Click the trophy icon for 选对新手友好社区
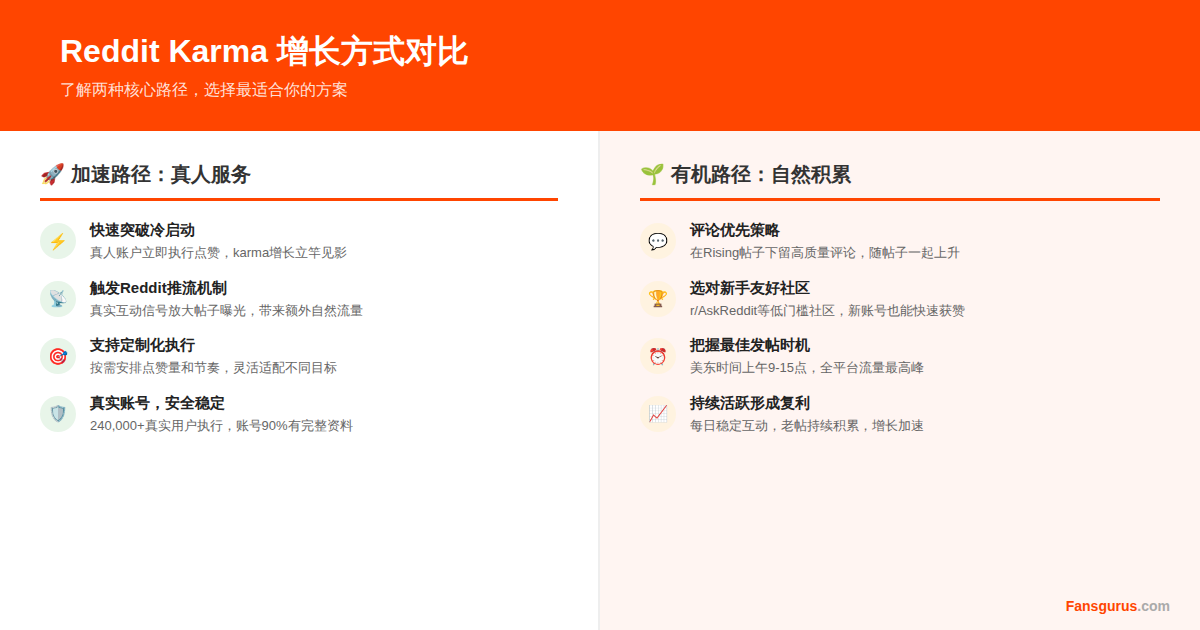The image size is (1200, 630). 658,298
